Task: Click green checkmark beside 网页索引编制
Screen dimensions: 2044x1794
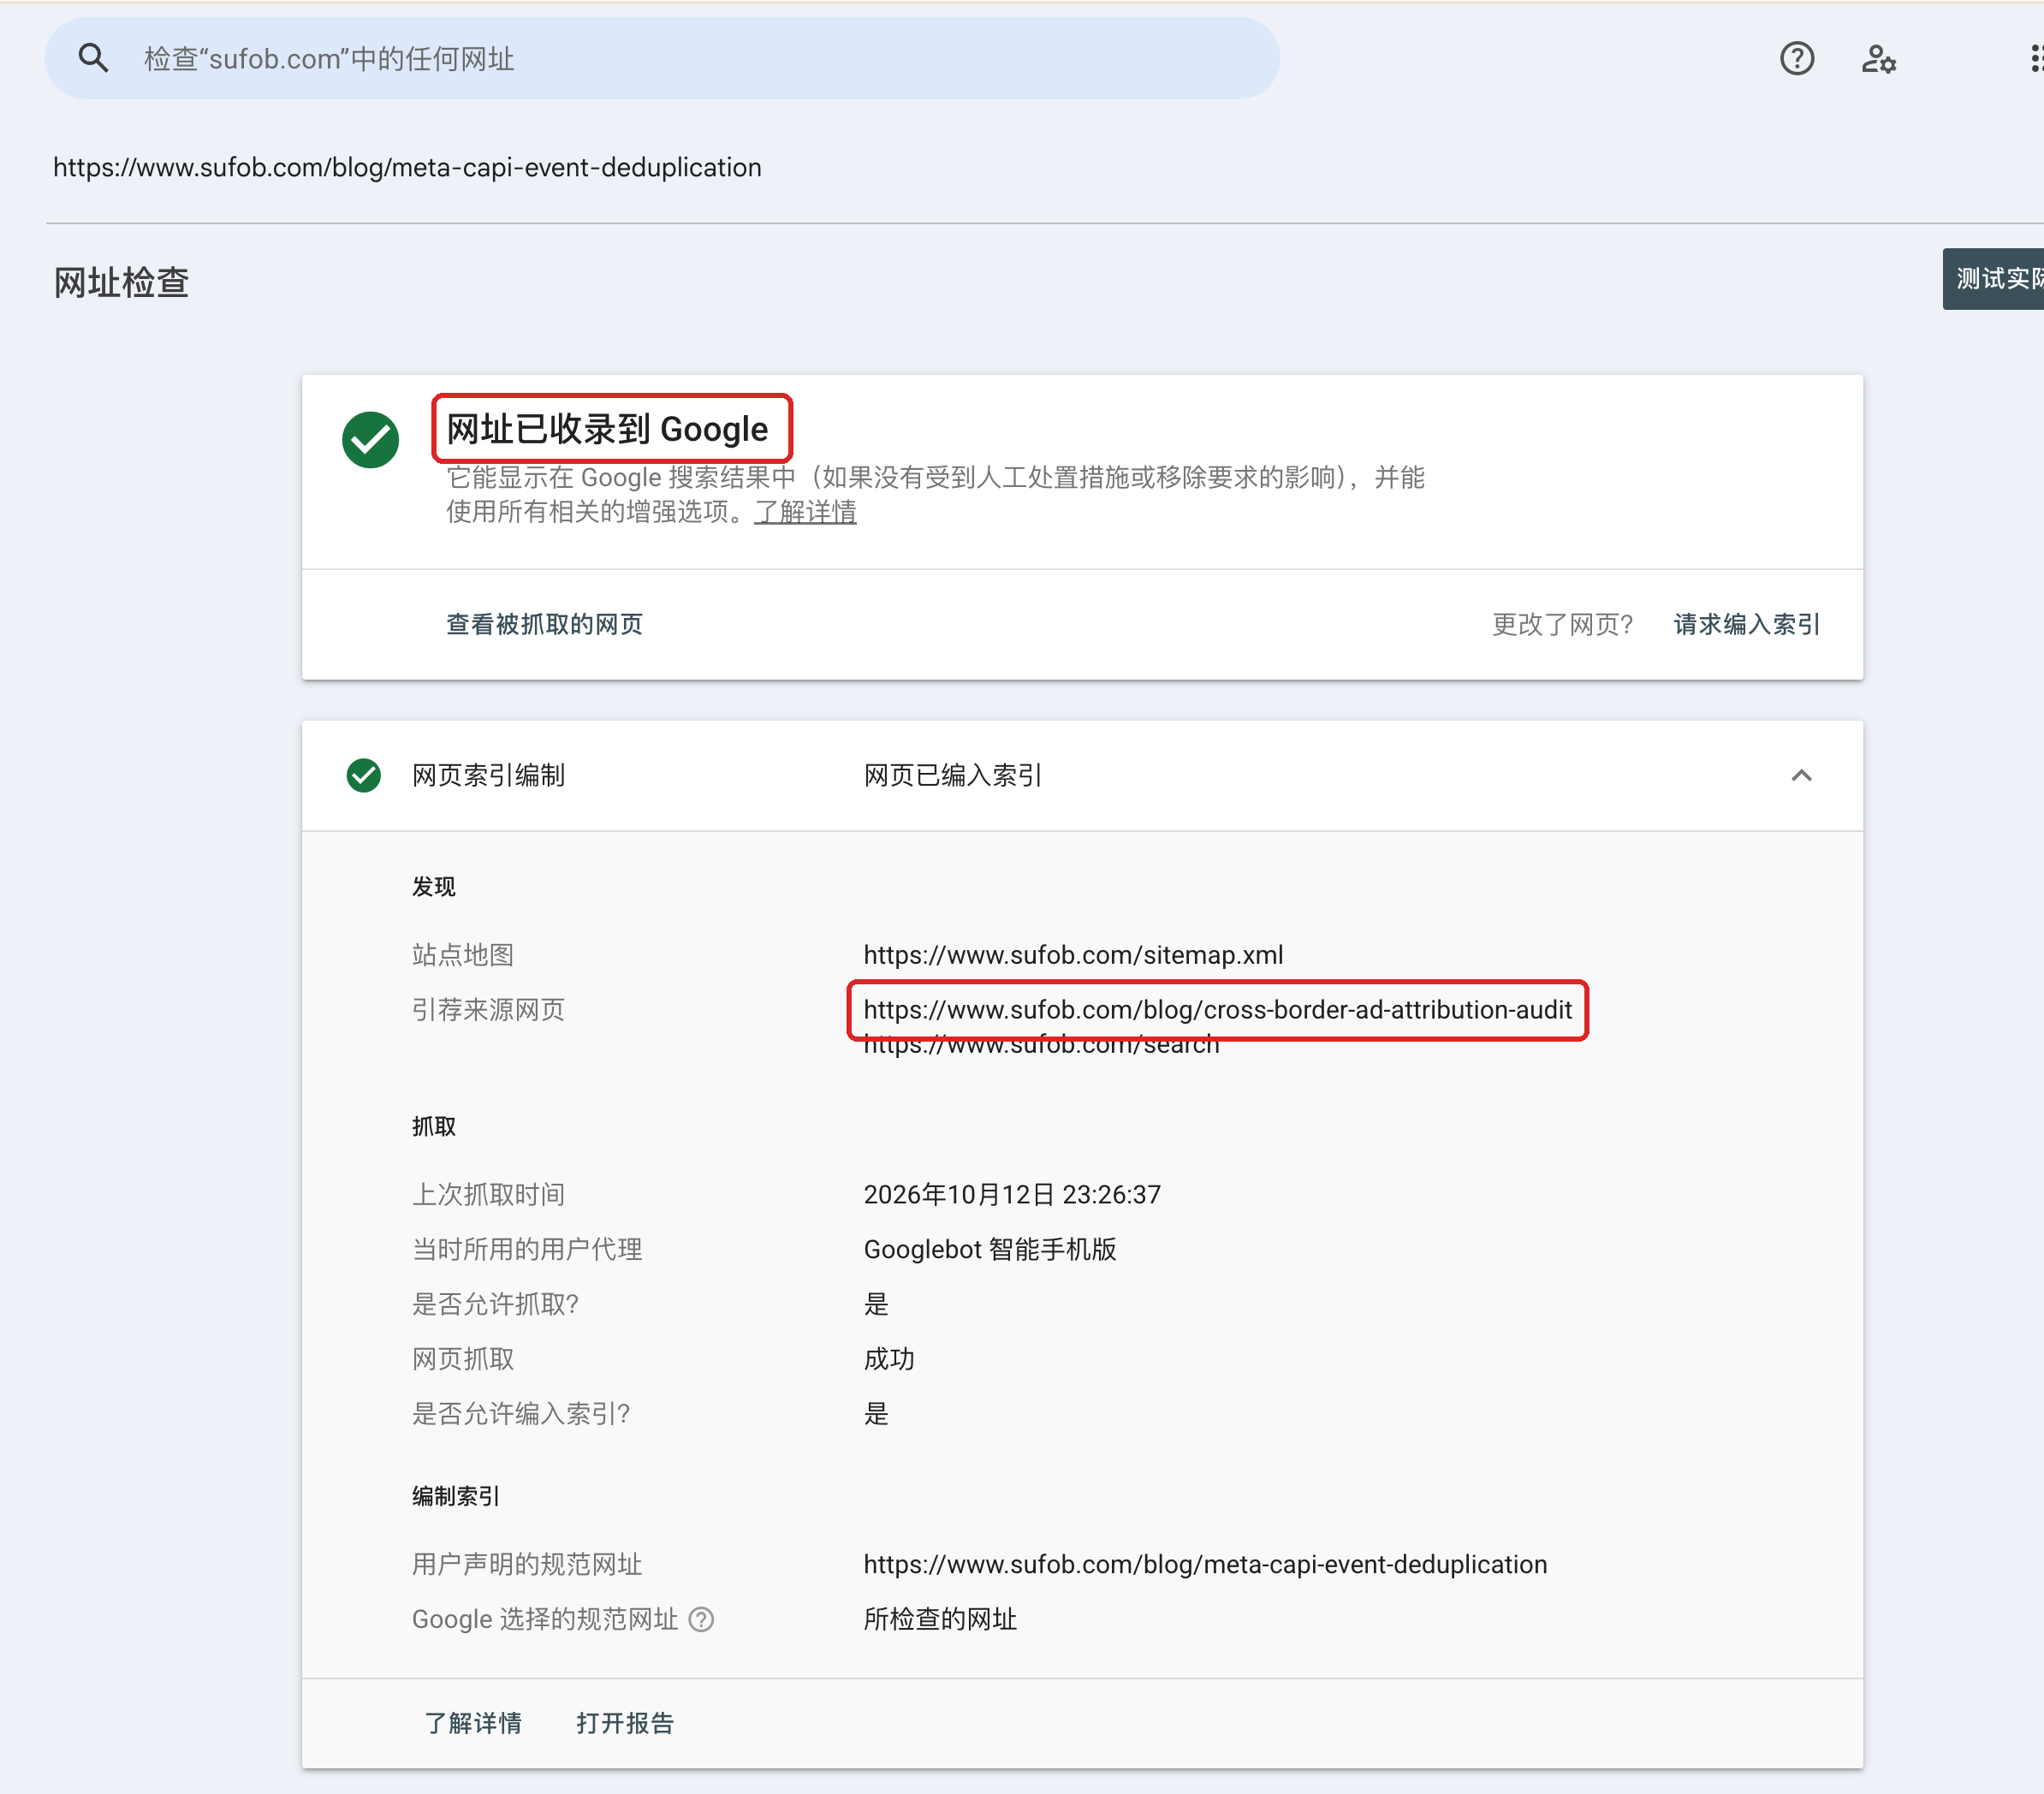Action: pyautogui.click(x=363, y=775)
